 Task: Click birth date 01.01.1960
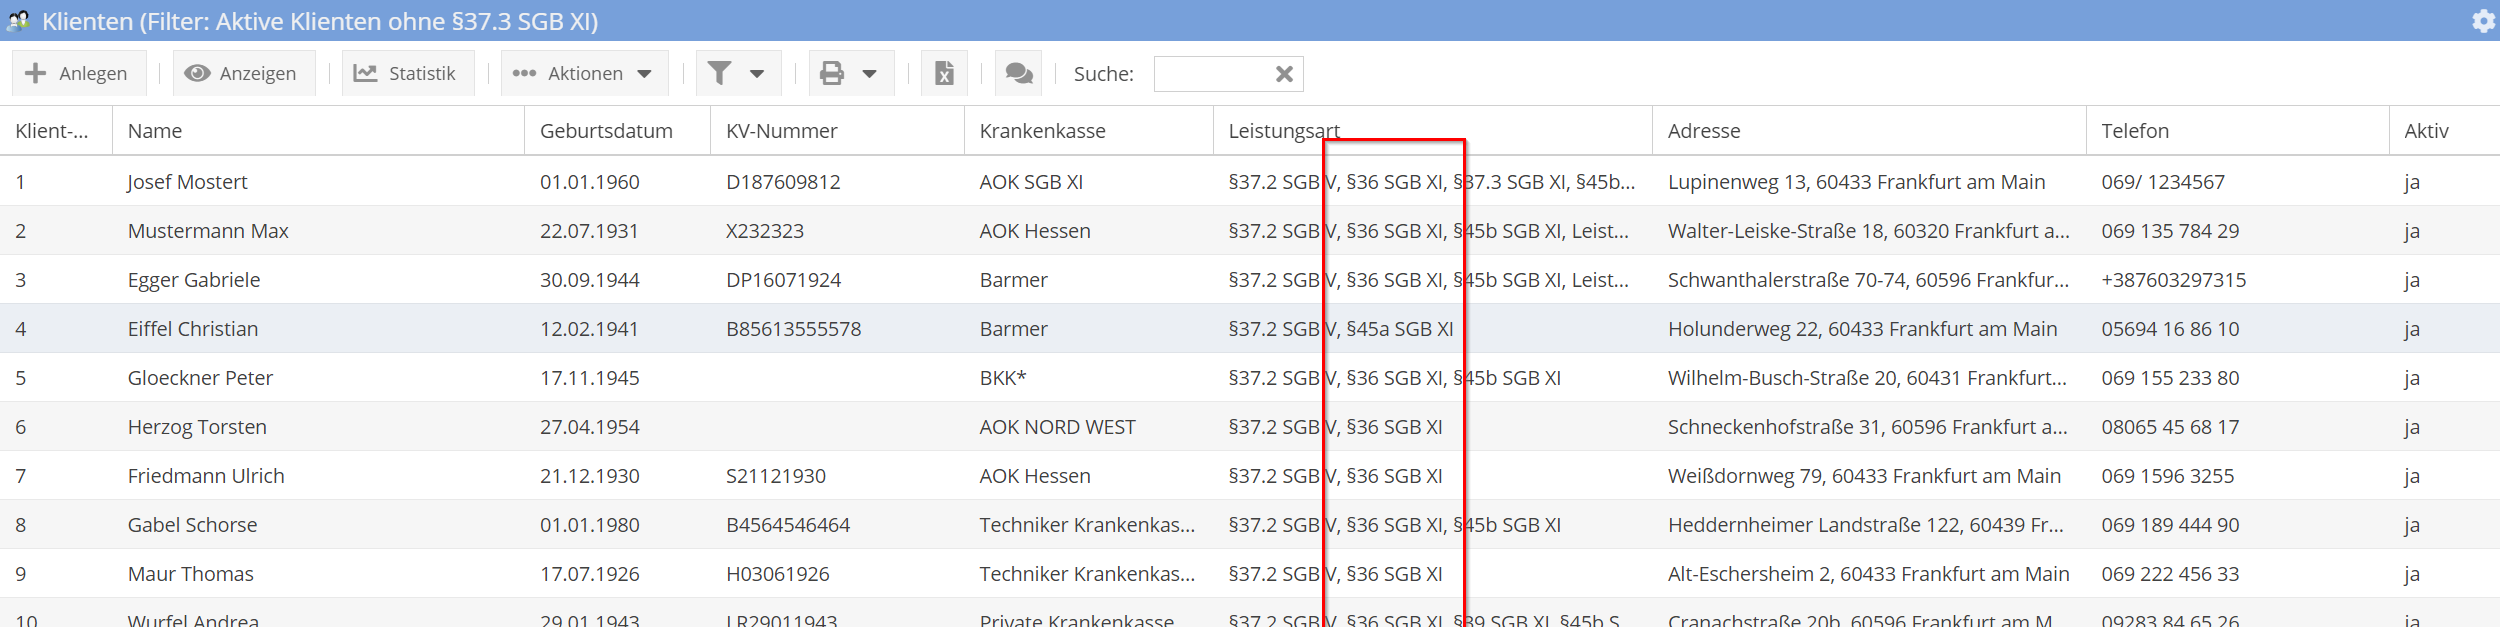coord(590,182)
